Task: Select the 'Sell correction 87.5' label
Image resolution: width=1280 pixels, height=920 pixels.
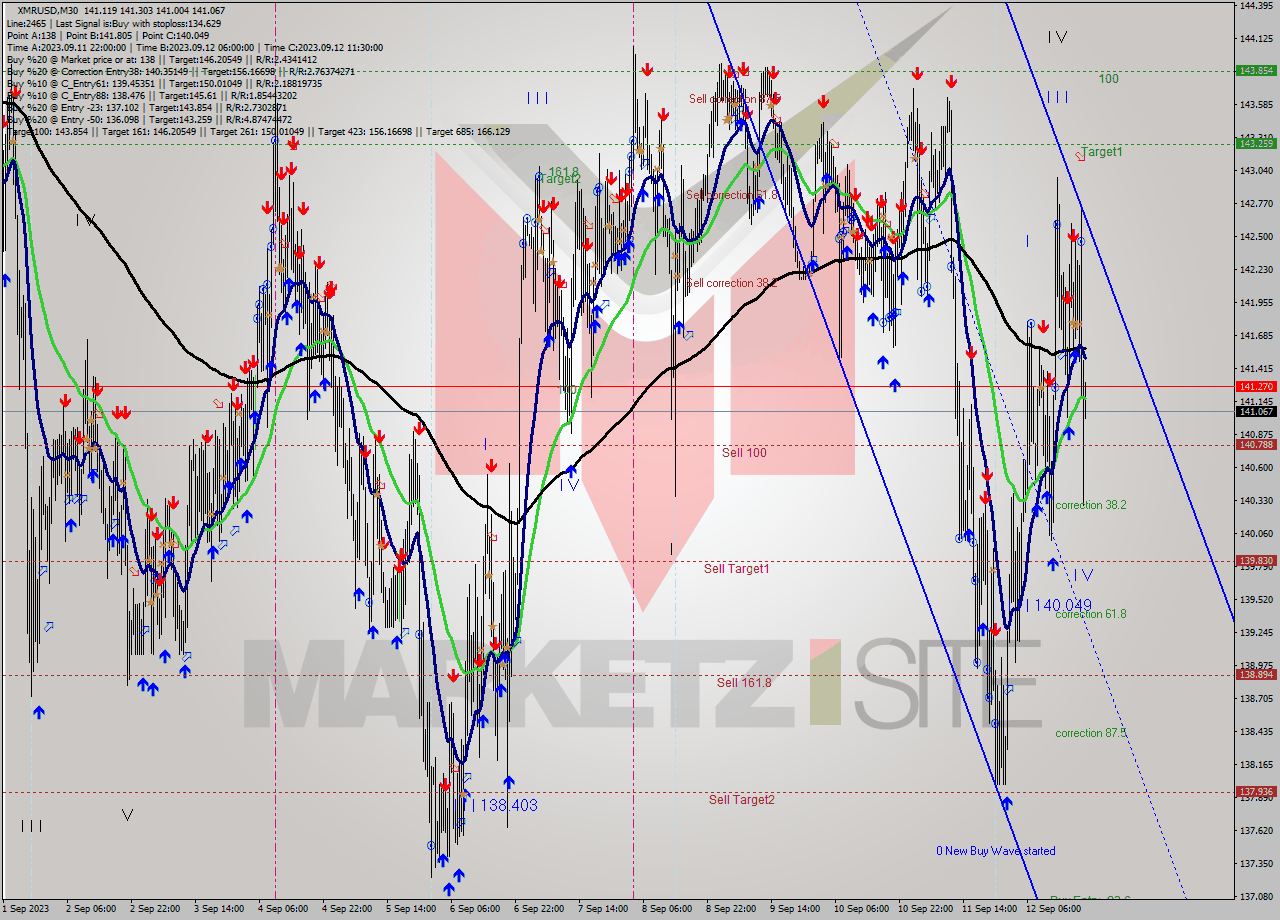Action: click(733, 99)
